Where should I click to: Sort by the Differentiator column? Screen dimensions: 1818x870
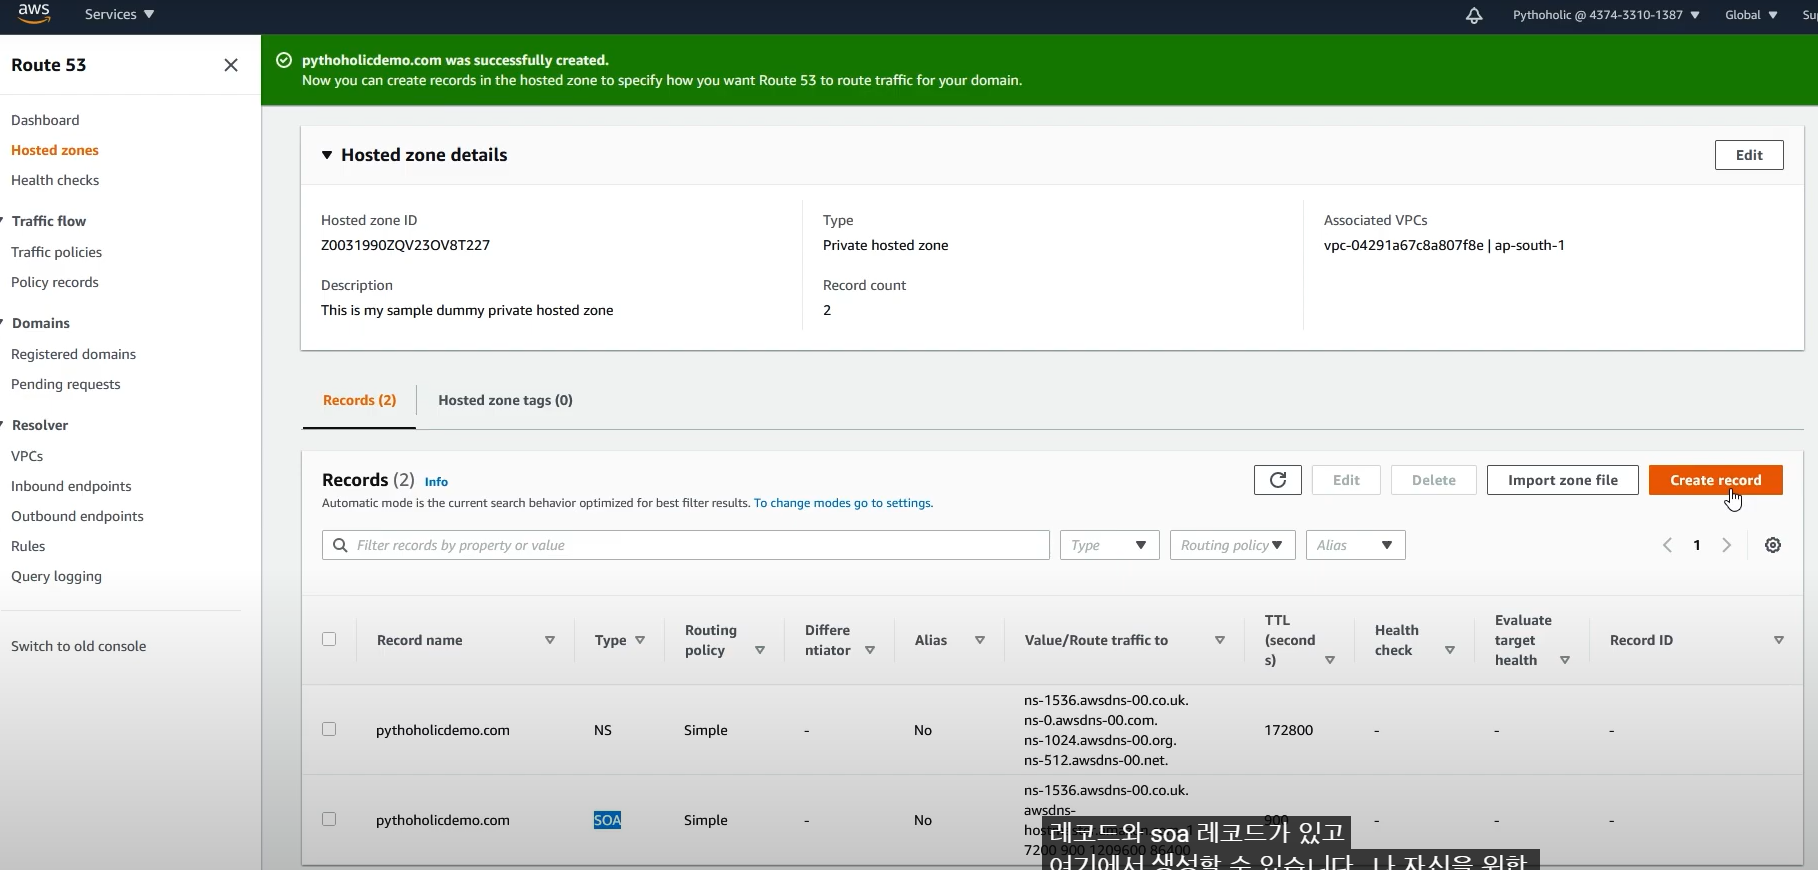[x=870, y=650]
